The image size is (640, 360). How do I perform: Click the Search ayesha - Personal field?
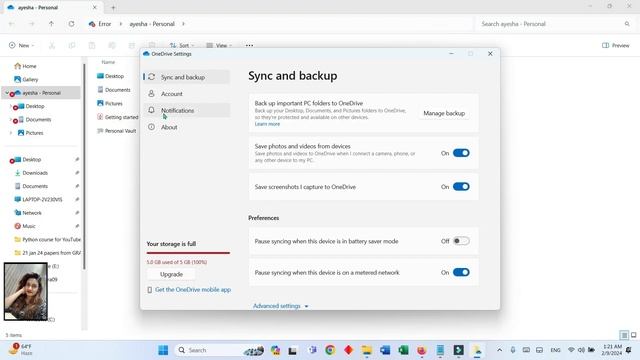click(x=555, y=24)
